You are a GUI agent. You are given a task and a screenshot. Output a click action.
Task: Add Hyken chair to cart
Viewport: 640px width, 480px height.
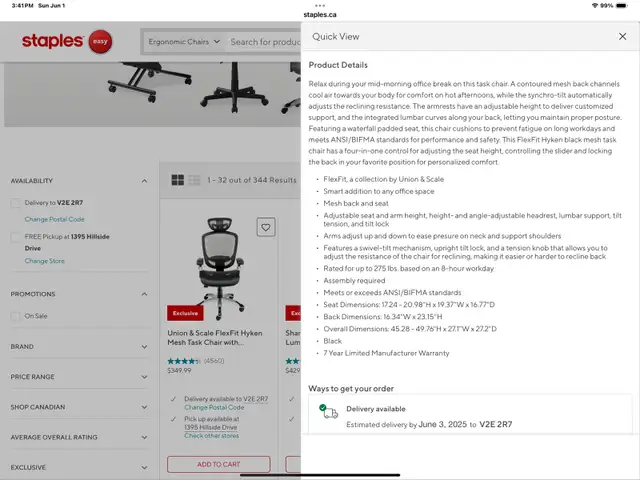coord(218,464)
